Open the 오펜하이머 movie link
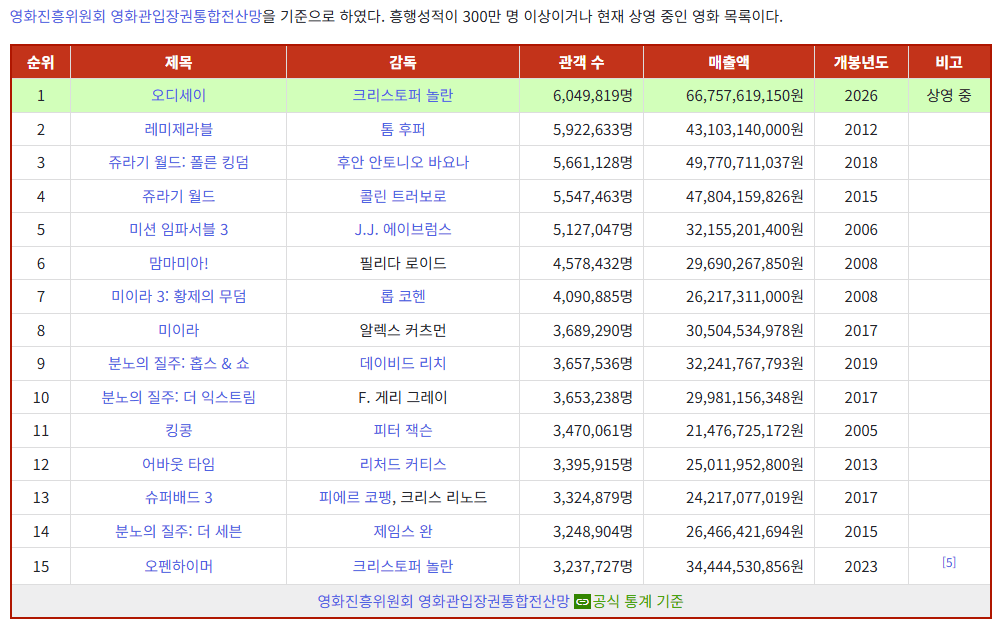The image size is (1003, 636). click(x=178, y=567)
